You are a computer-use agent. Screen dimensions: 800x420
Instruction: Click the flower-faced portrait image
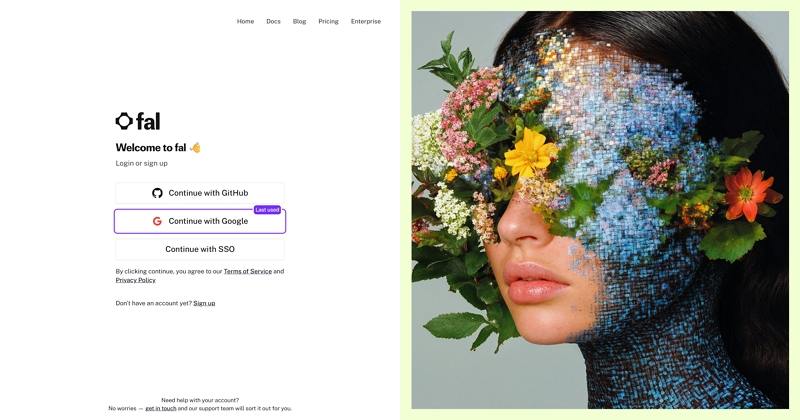(600, 210)
